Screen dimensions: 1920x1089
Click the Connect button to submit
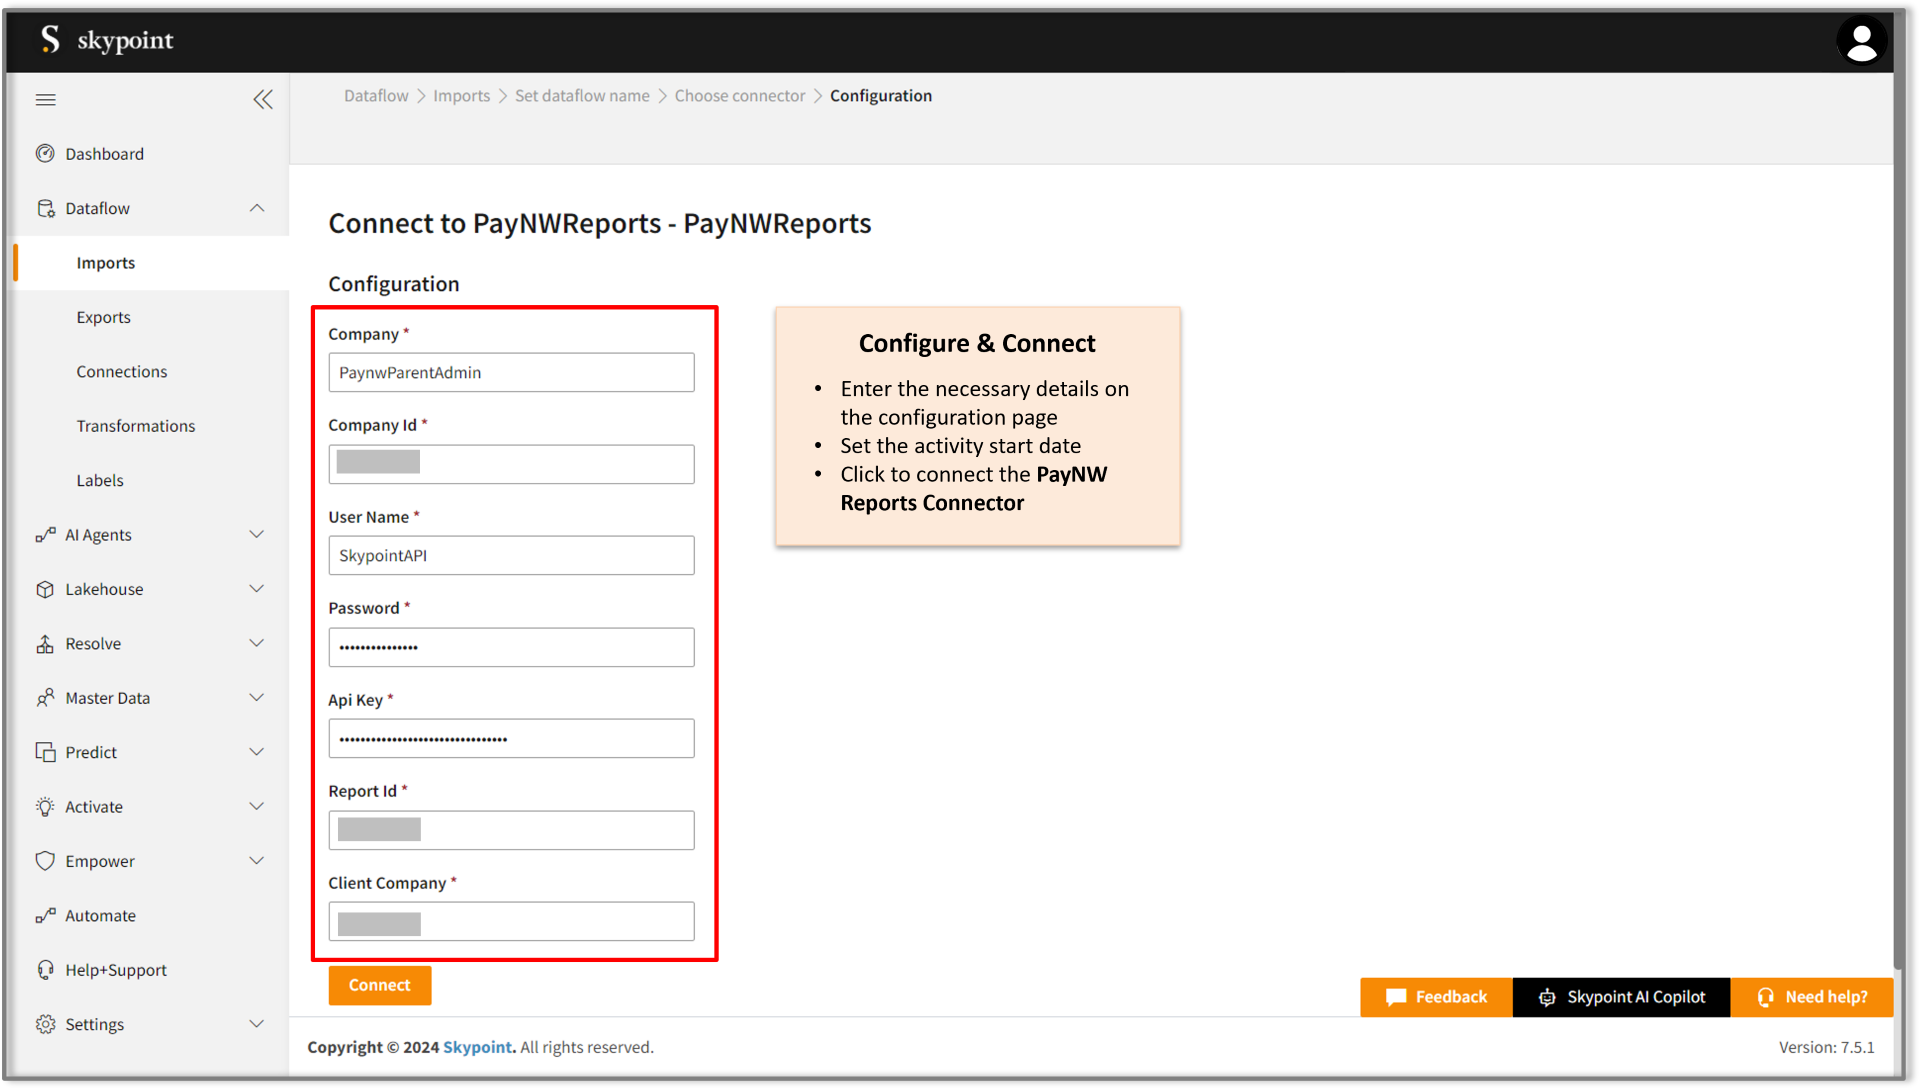[x=380, y=985]
